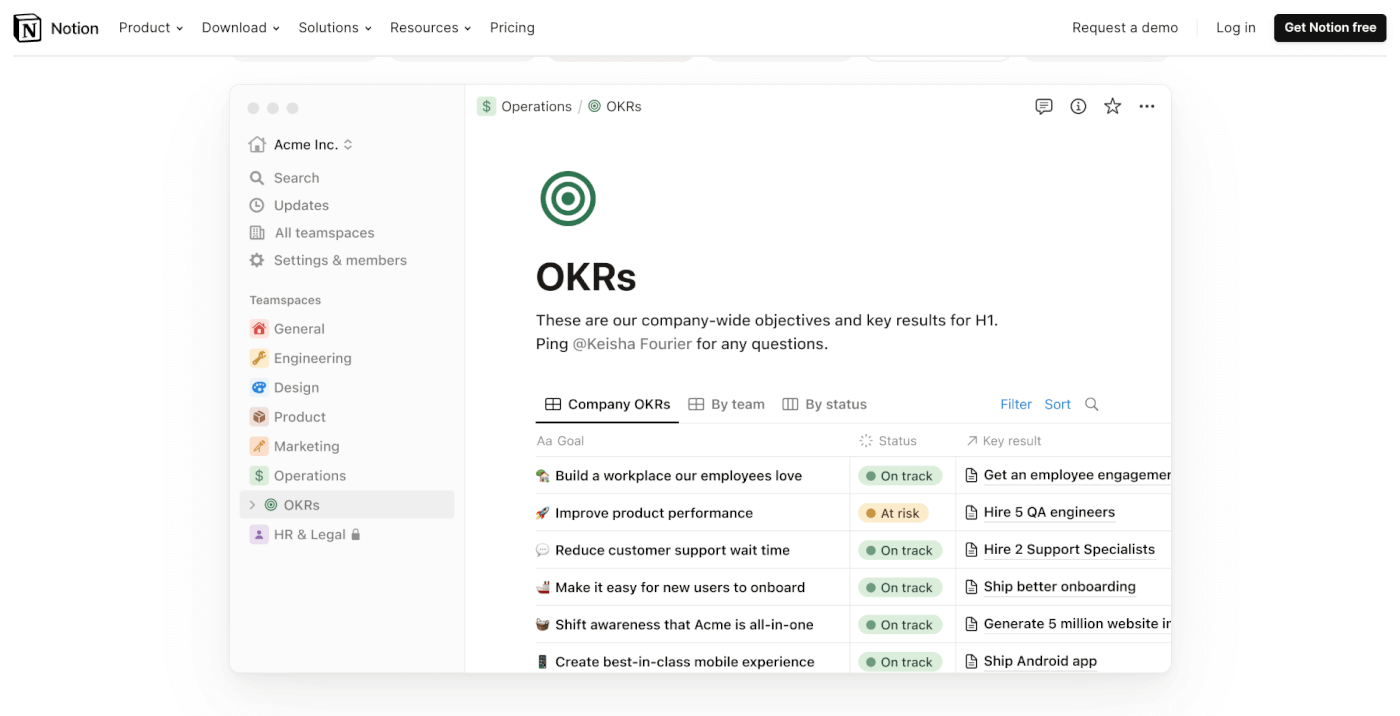Click the search magnifier in table toolbar
This screenshot has height=716, width=1400.
tap(1092, 404)
